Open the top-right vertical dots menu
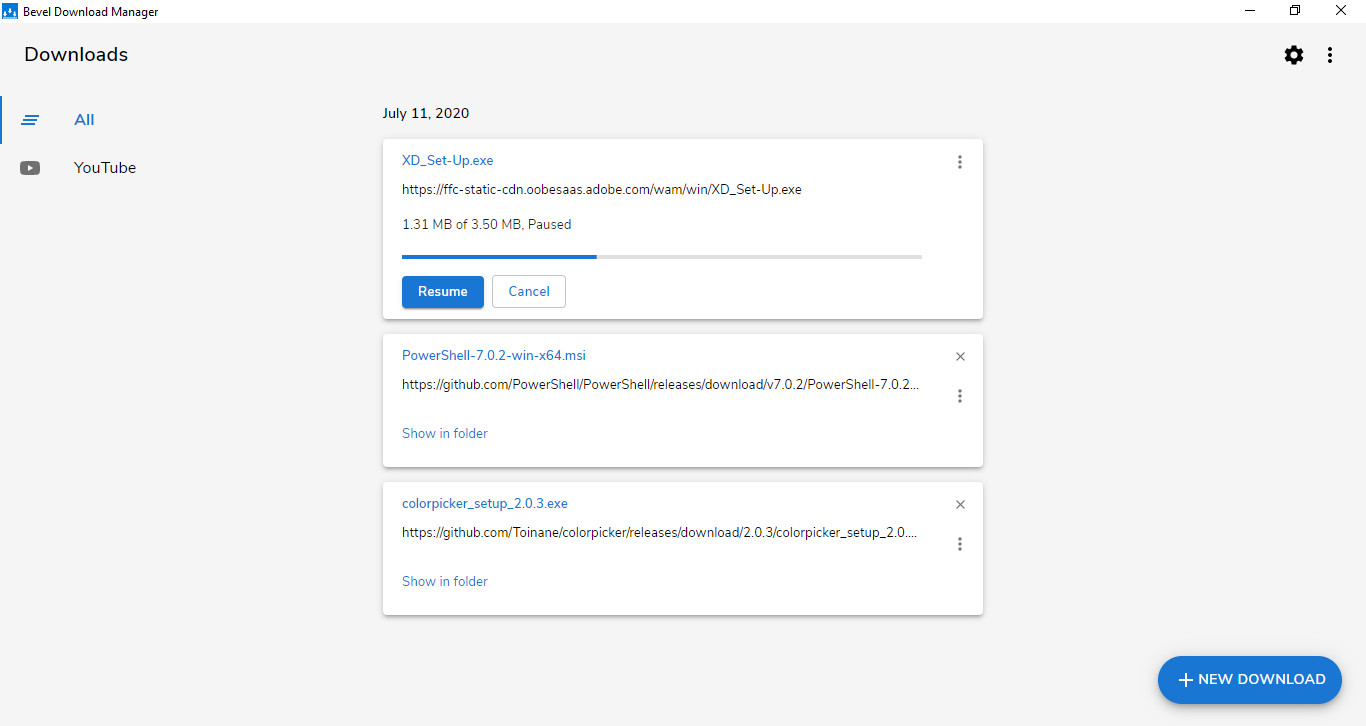Viewport: 1366px width, 726px height. [1330, 55]
